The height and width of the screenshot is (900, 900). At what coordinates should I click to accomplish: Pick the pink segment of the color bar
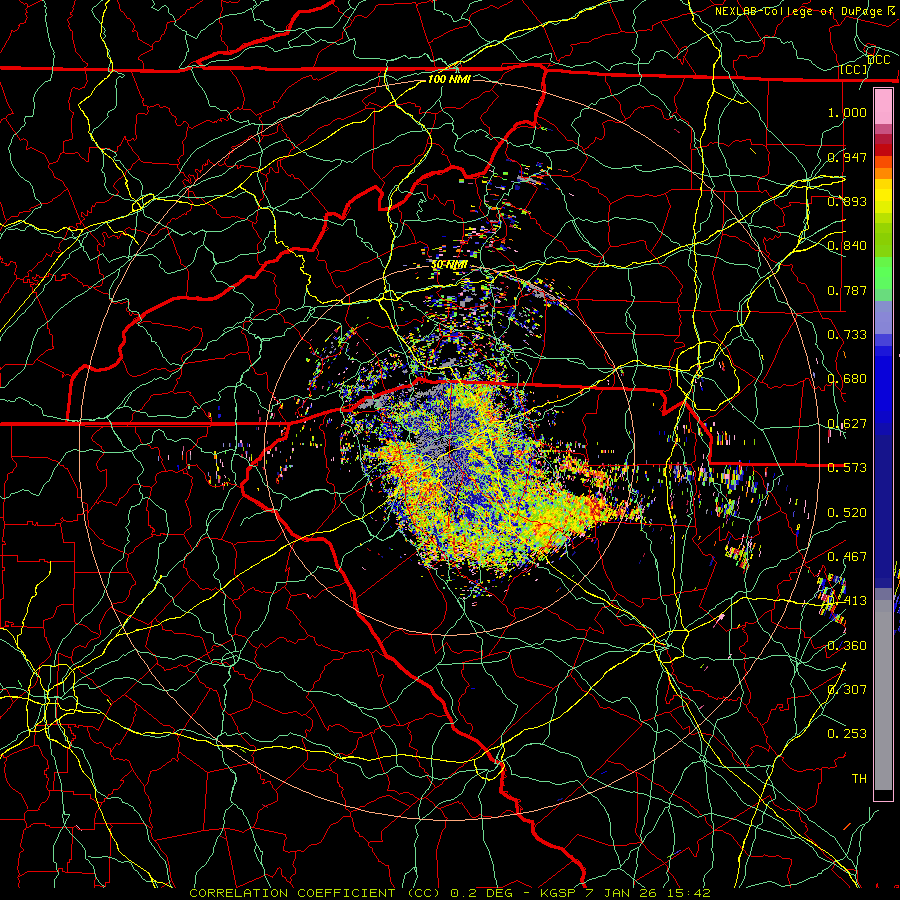pos(883,107)
